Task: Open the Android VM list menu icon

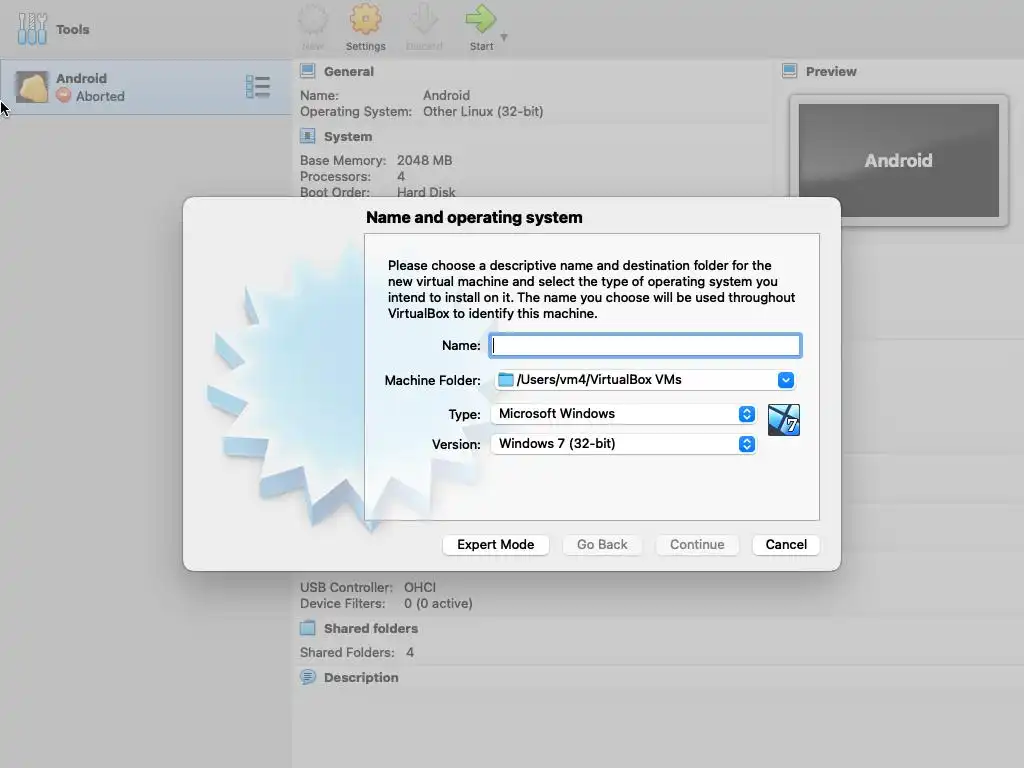Action: (257, 87)
